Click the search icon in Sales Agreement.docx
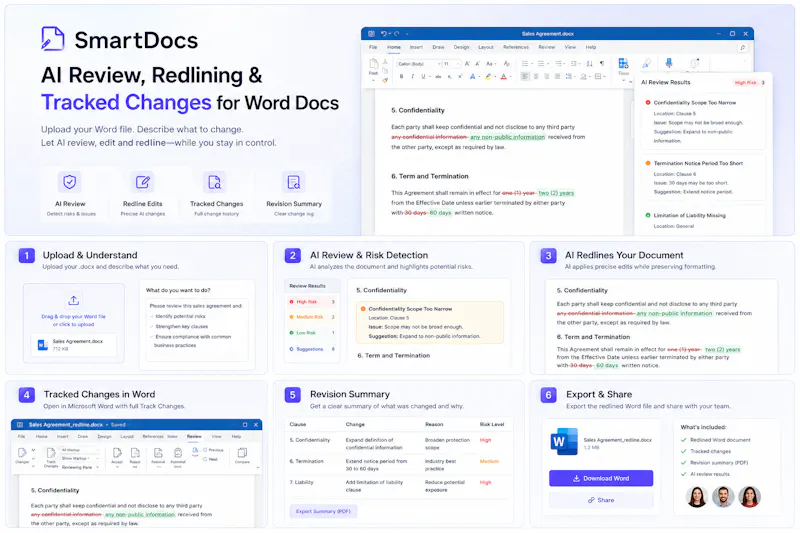Viewport: 800px width, 533px height. (743, 47)
